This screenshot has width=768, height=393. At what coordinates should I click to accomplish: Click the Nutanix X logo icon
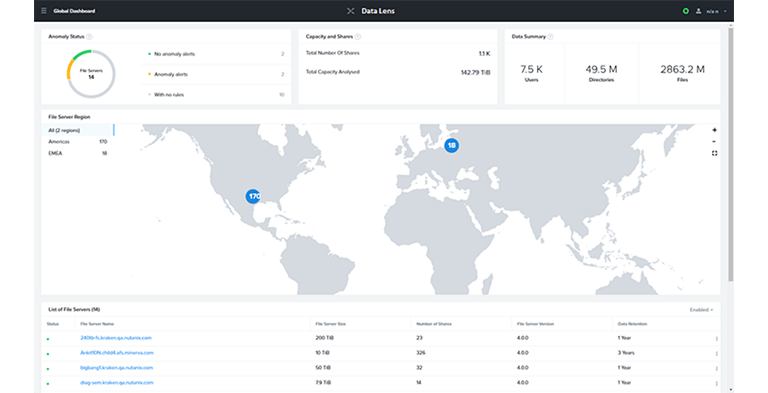(x=351, y=11)
